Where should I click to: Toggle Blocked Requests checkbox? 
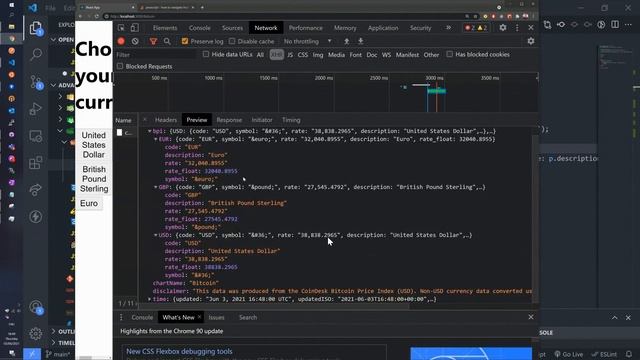(120, 66)
